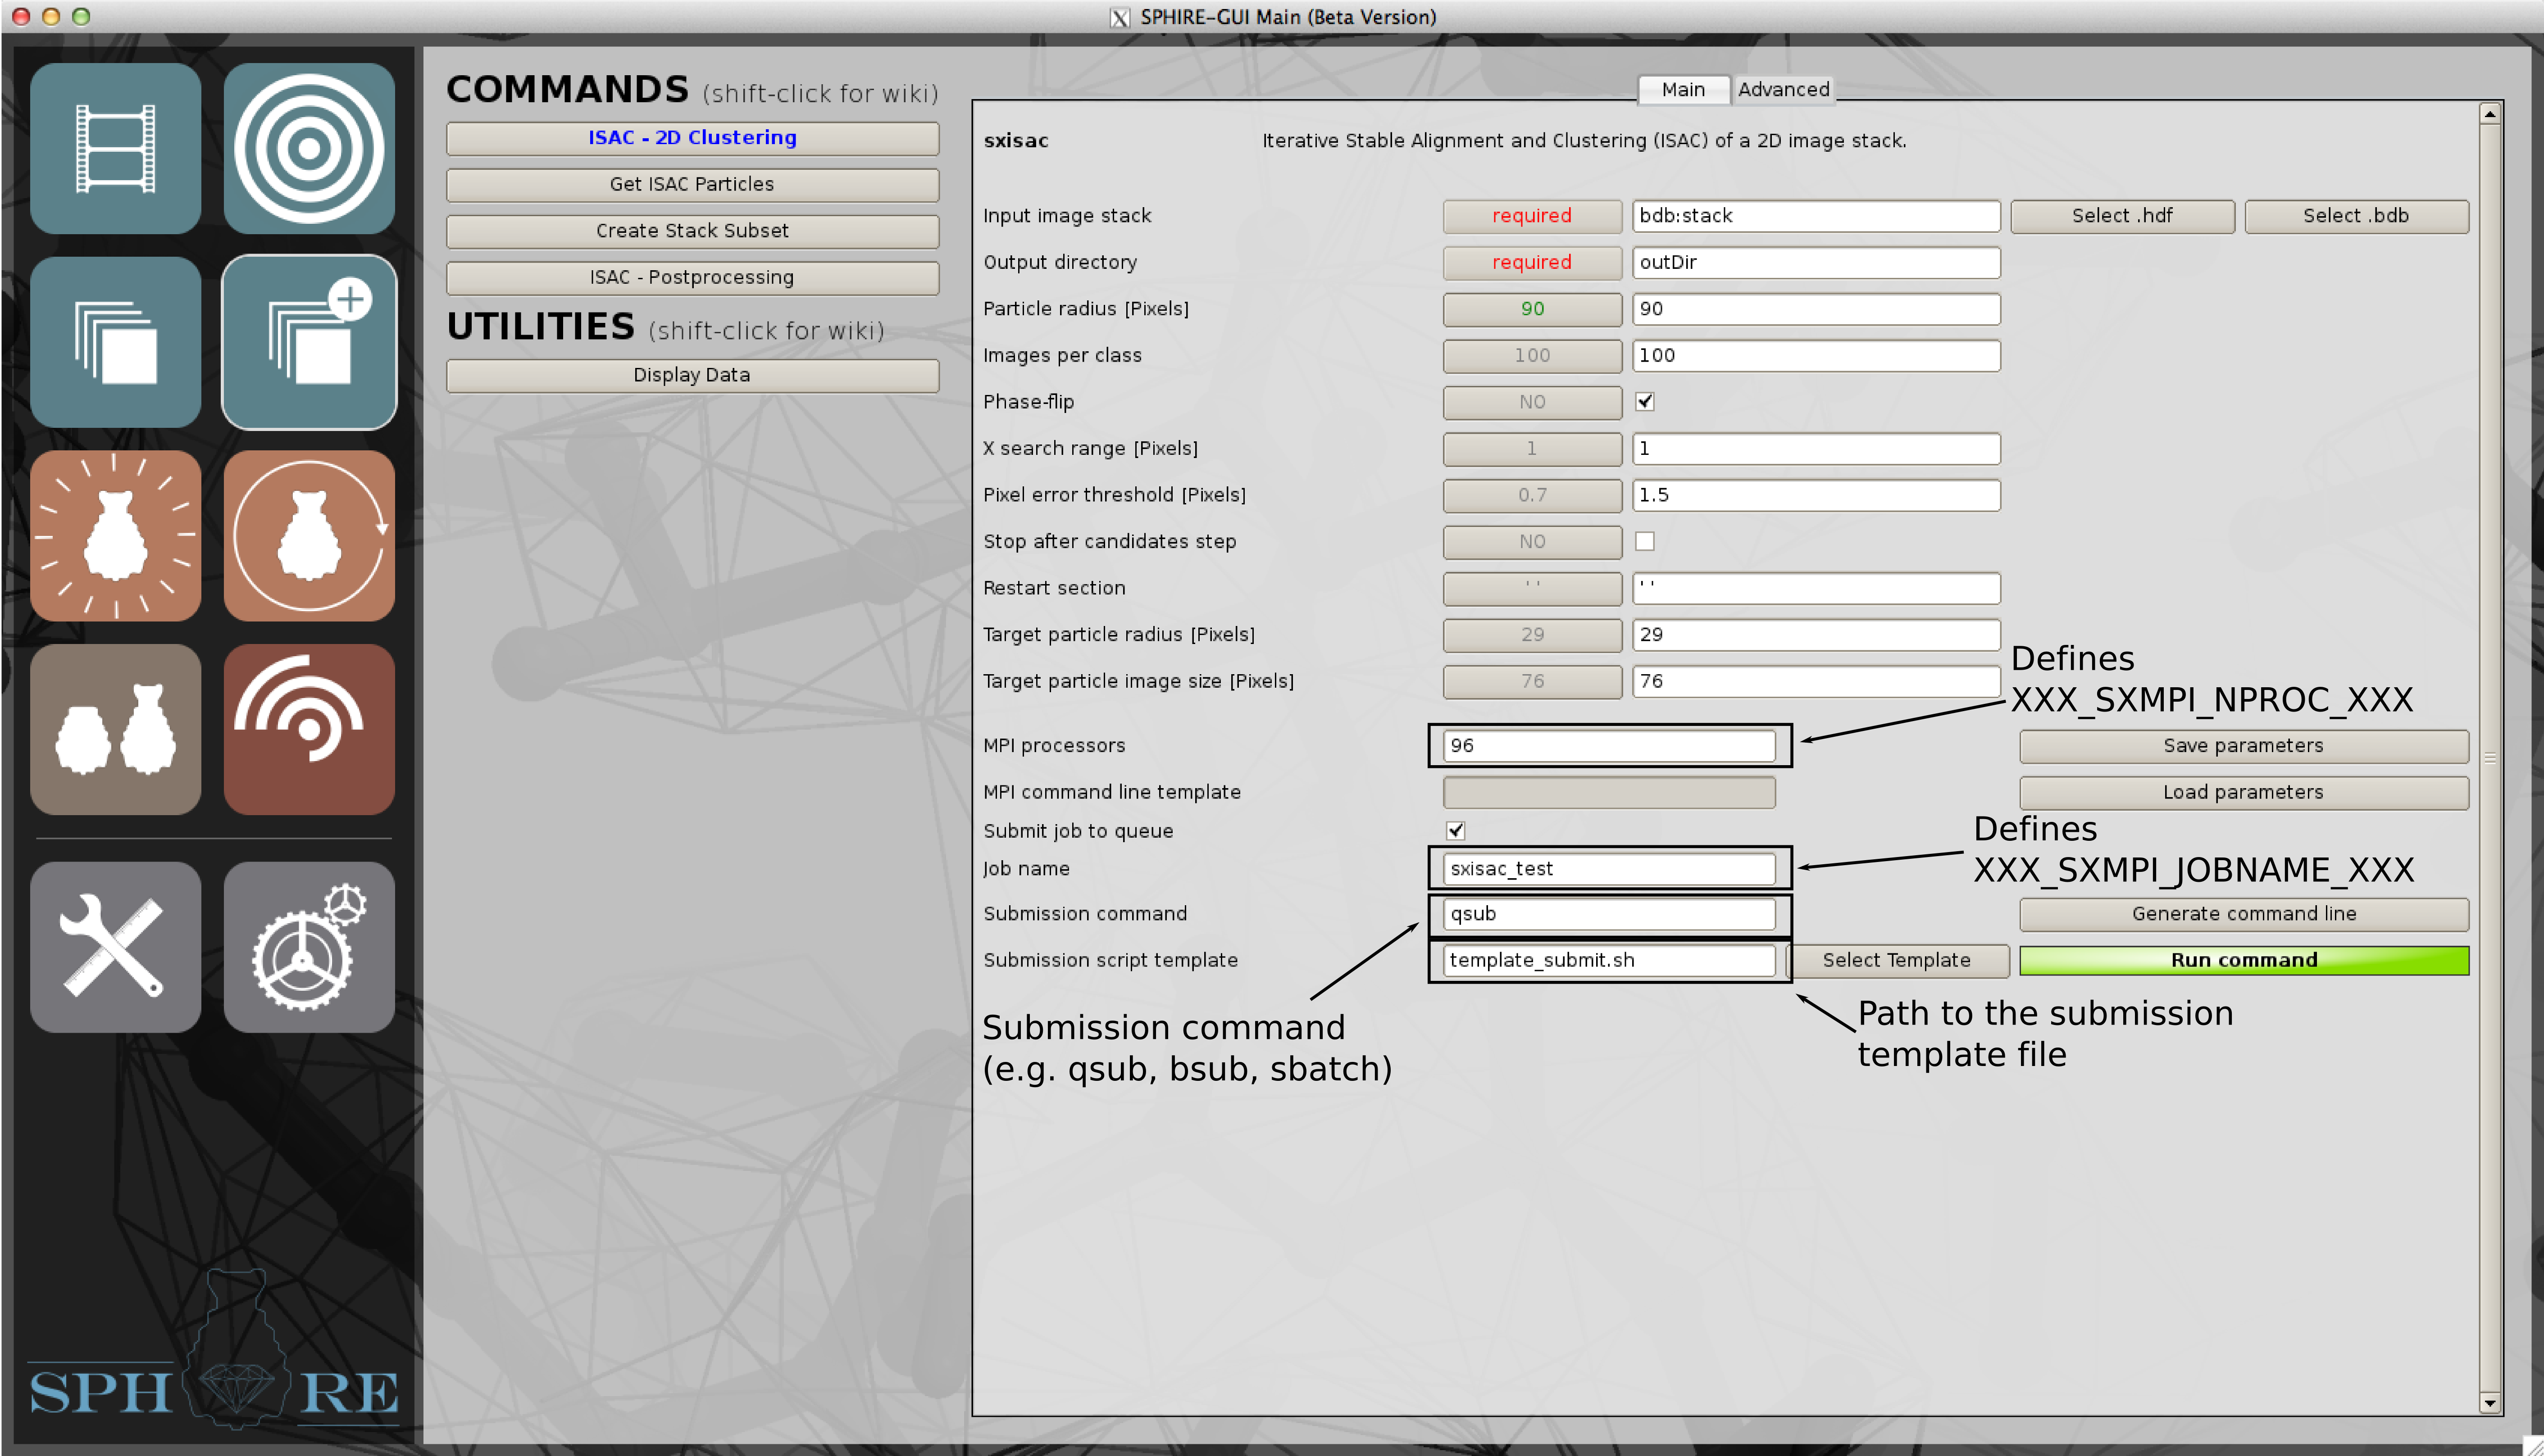Restore Restart section default quotes button
This screenshot has width=2544, height=1456.
1532,588
